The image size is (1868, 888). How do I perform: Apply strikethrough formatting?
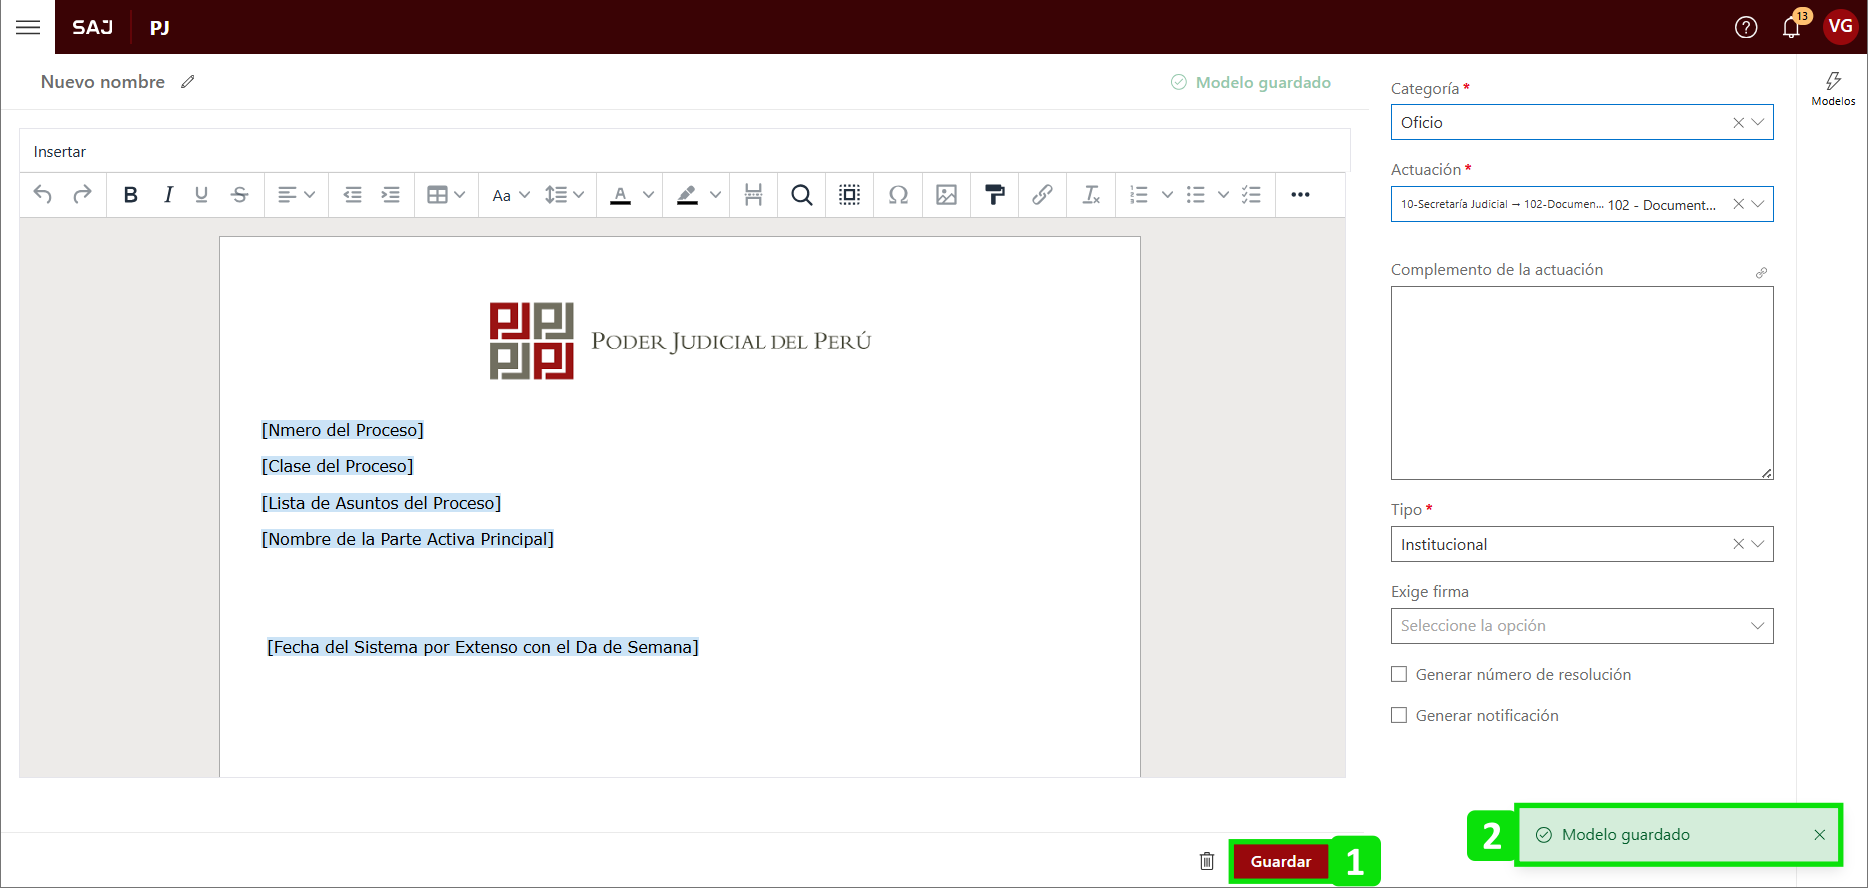coord(239,195)
